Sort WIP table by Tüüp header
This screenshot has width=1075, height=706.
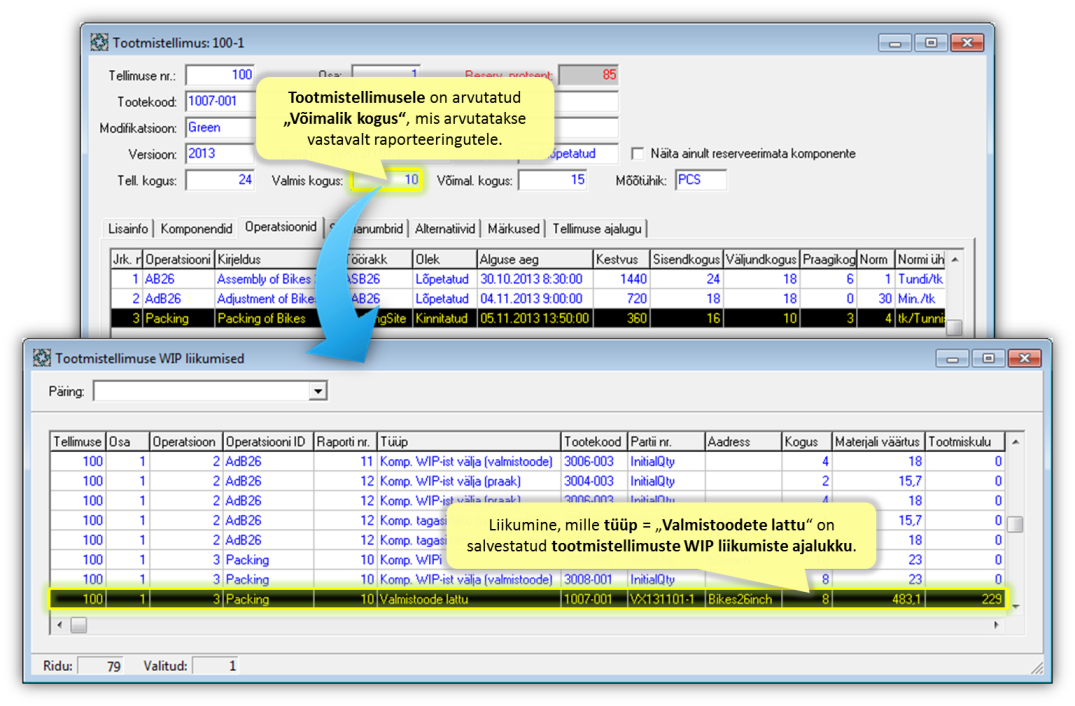(x=469, y=442)
